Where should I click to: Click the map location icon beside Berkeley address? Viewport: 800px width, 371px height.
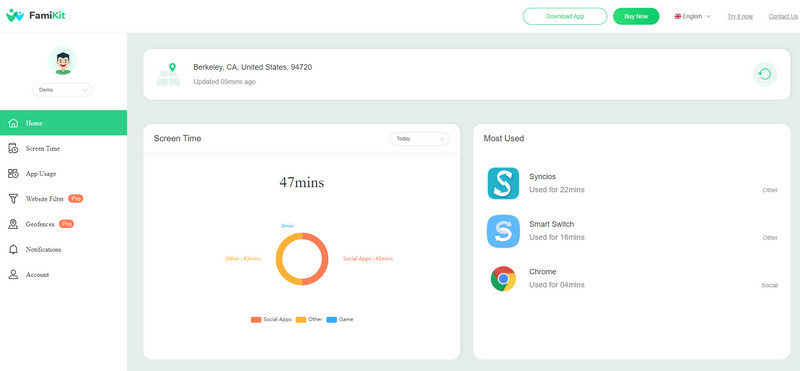[x=168, y=75]
